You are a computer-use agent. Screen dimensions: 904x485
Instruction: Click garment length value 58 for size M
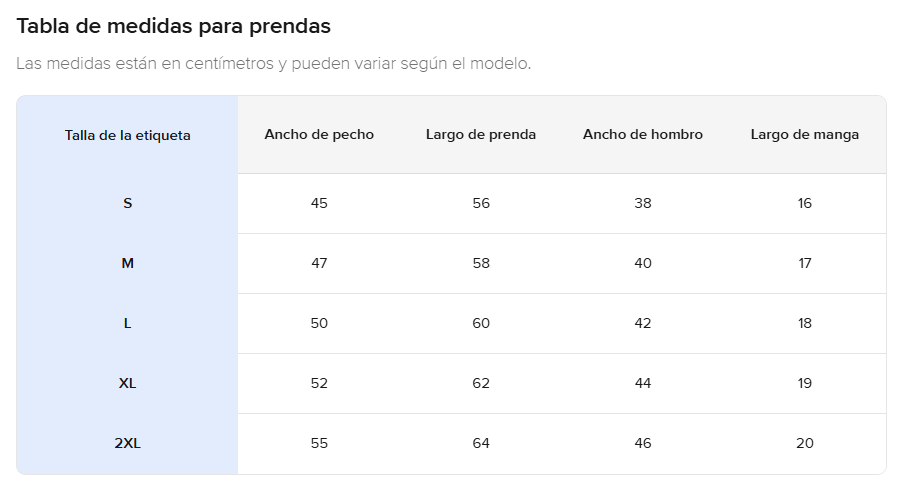pos(481,263)
